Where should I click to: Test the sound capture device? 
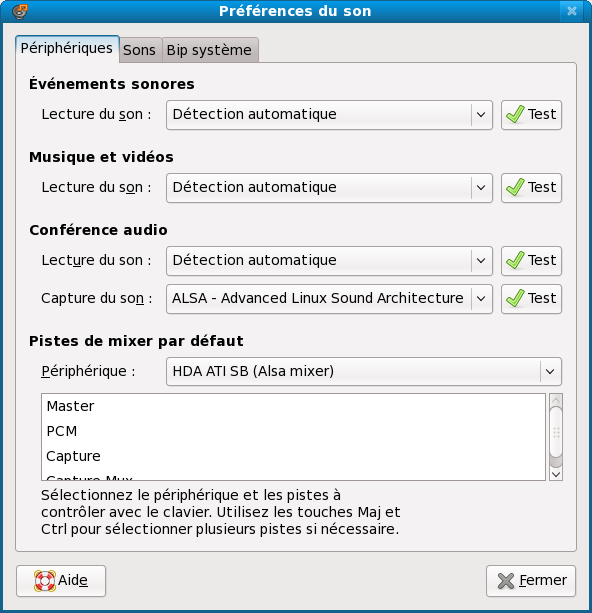pyautogui.click(x=531, y=299)
